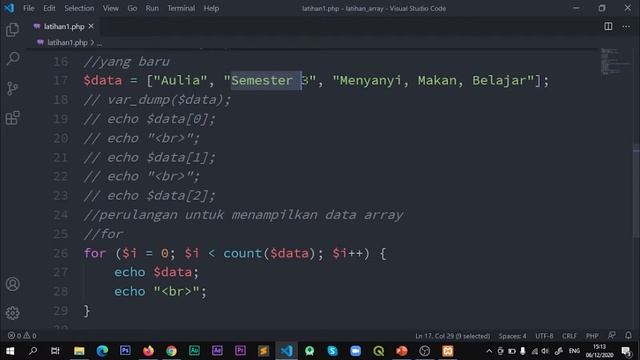Click the VS Code logo icon

9,8
